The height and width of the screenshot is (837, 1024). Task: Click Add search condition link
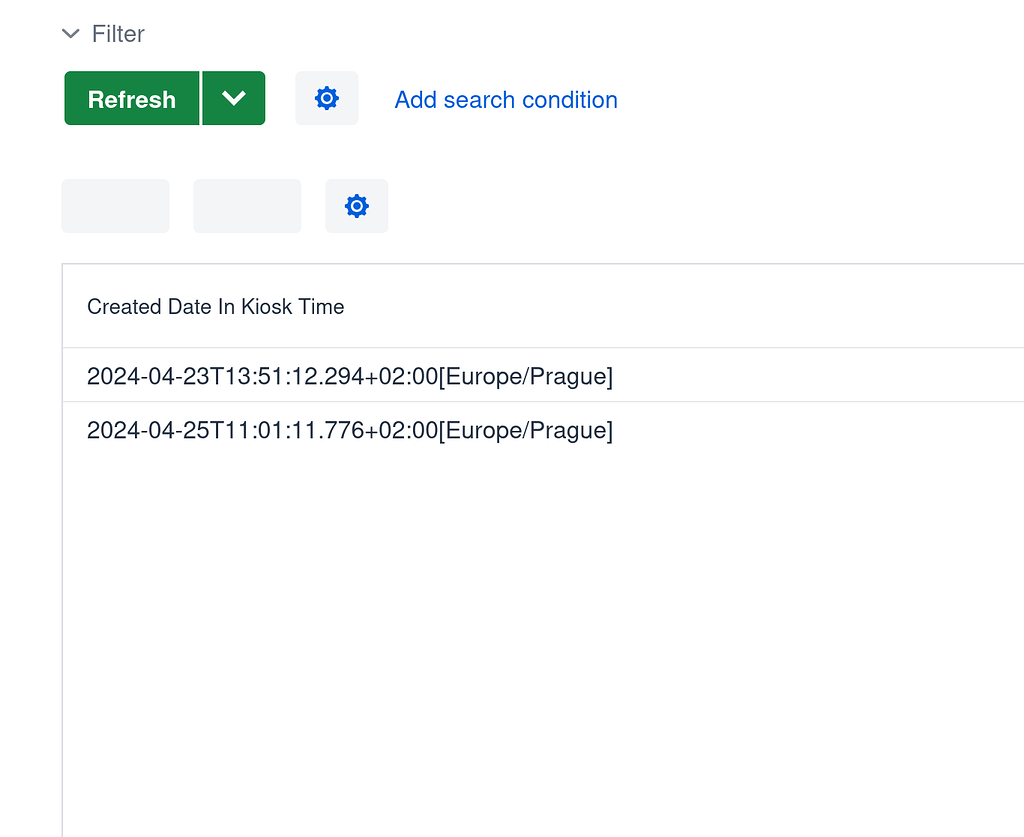tap(506, 99)
